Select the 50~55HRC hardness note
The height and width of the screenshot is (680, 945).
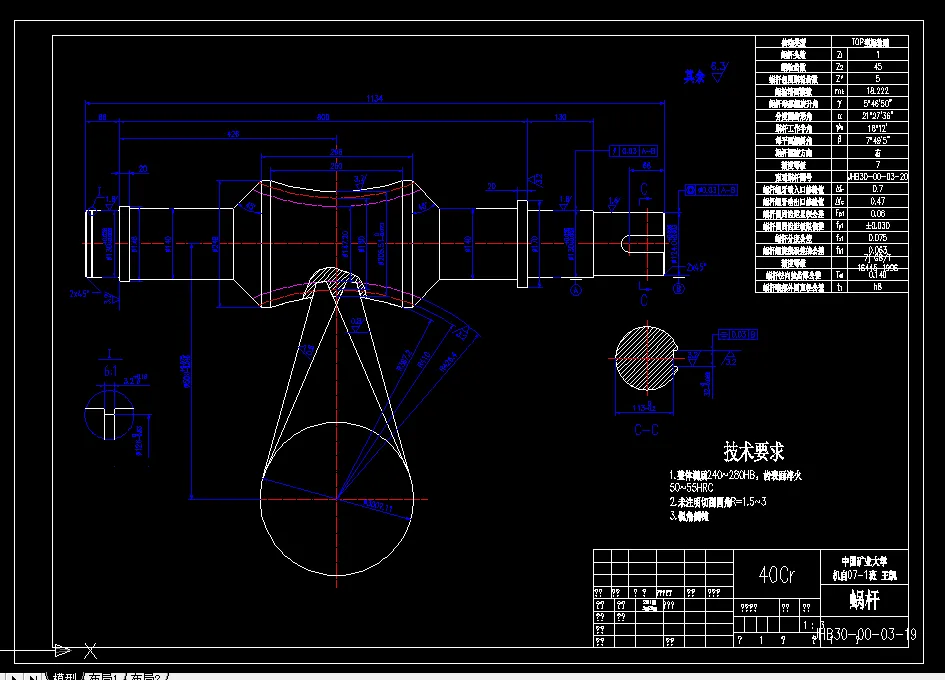pyautogui.click(x=691, y=488)
